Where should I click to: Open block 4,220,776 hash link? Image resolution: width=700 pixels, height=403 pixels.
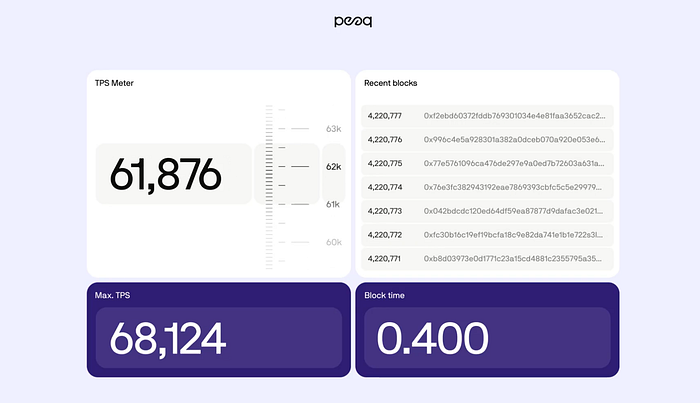tap(514, 140)
